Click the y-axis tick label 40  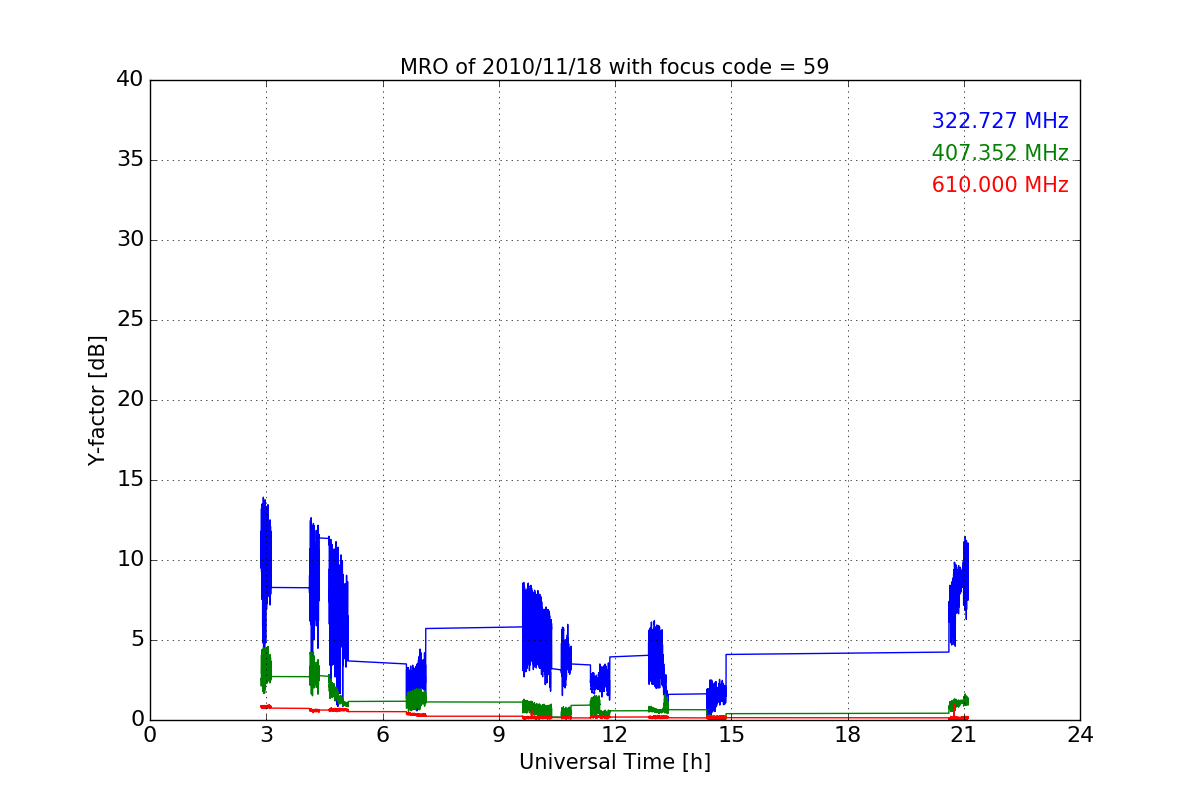tap(130, 80)
